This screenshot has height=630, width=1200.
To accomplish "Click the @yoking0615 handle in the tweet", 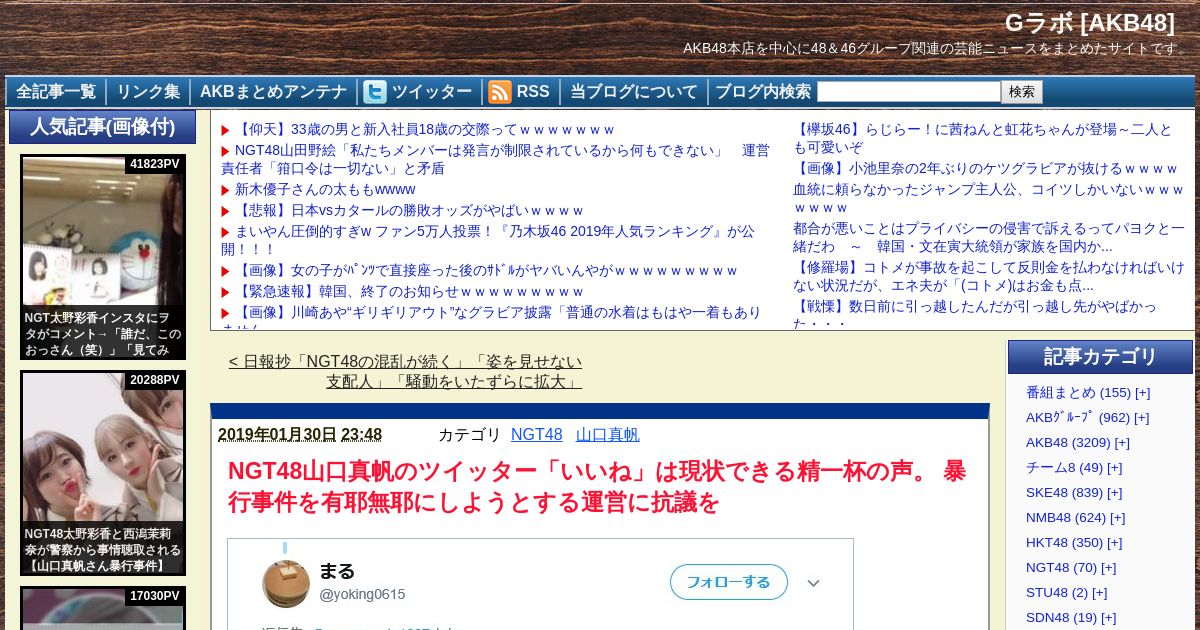I will [x=362, y=594].
